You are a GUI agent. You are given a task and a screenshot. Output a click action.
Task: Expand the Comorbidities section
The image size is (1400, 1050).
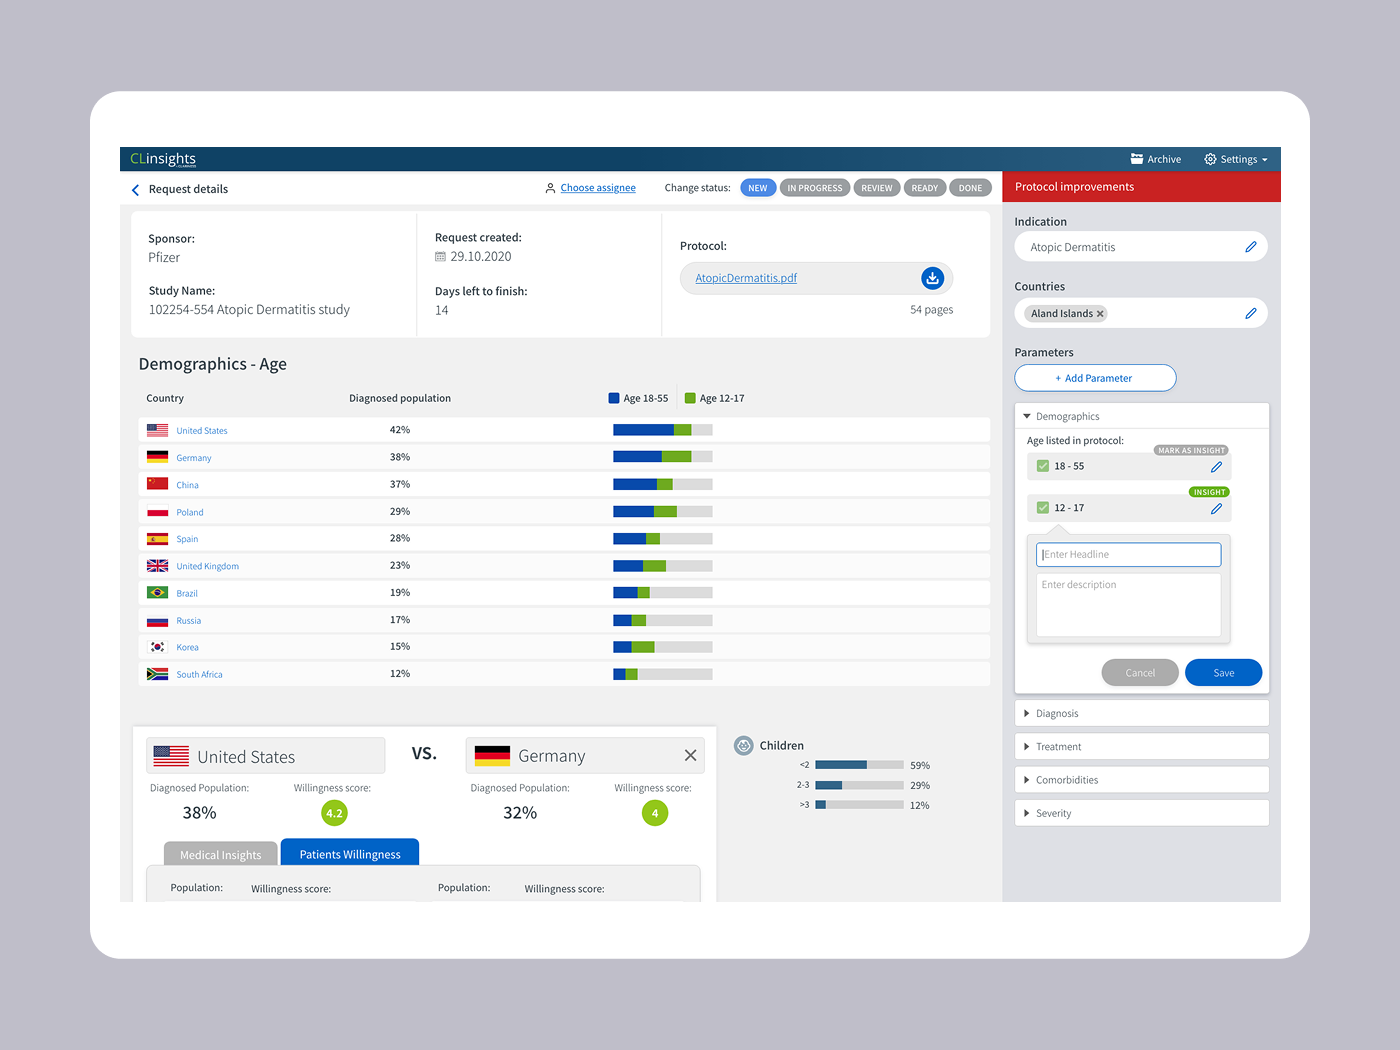point(1141,780)
